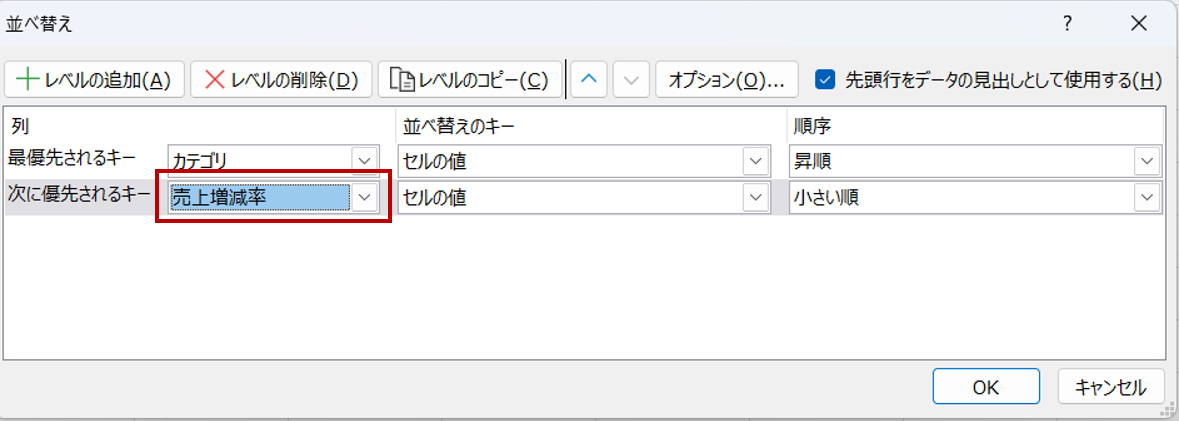Open the second row セルの値 sort key dropdown
This screenshot has width=1179, height=421.
tap(755, 198)
